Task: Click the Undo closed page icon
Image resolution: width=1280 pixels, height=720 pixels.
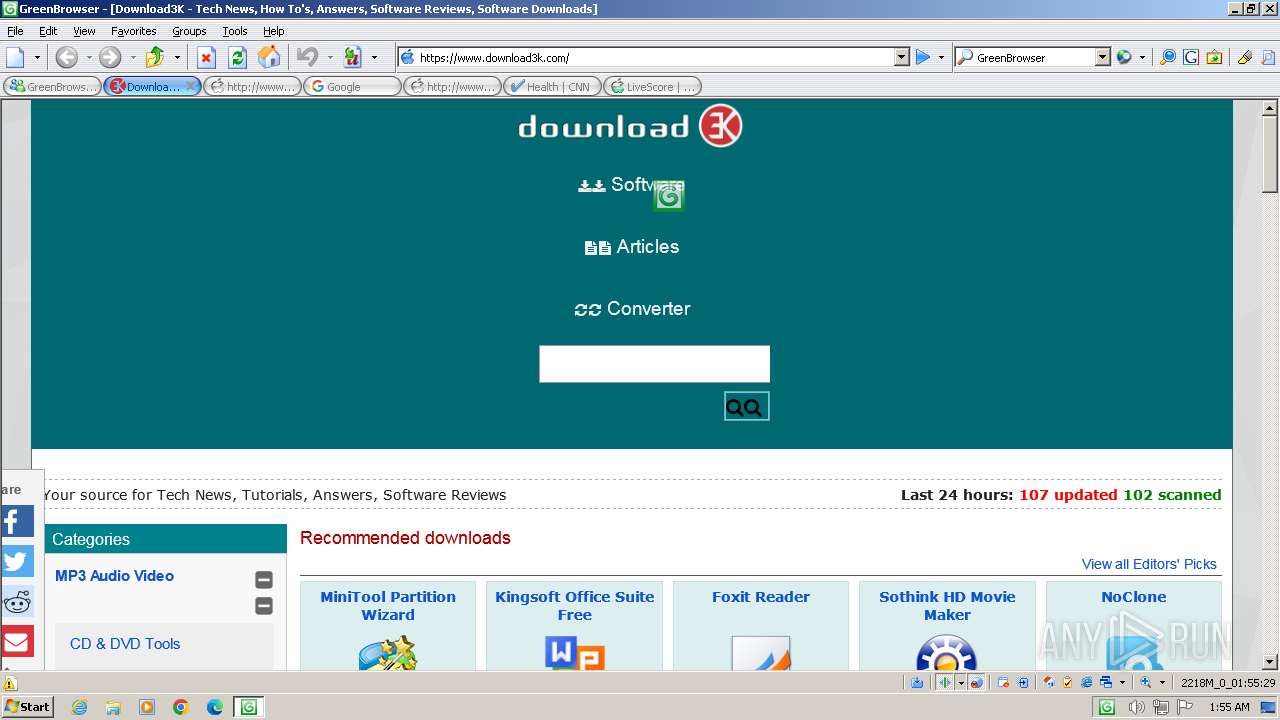Action: (307, 57)
